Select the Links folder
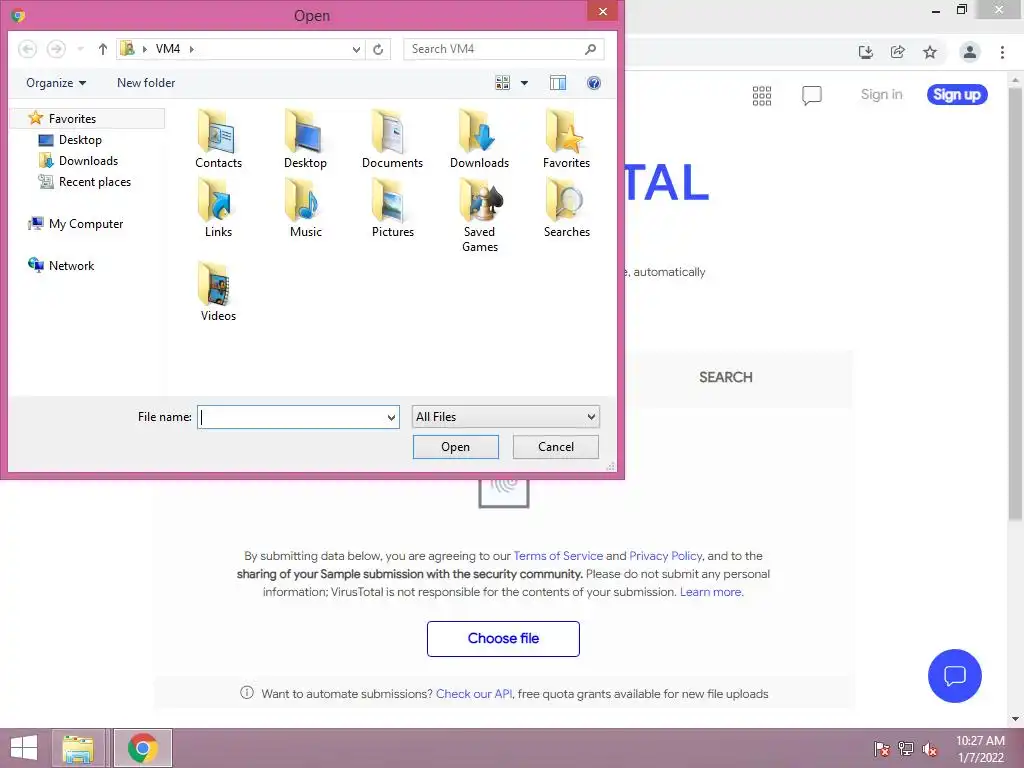The image size is (1024, 768). pyautogui.click(x=218, y=208)
